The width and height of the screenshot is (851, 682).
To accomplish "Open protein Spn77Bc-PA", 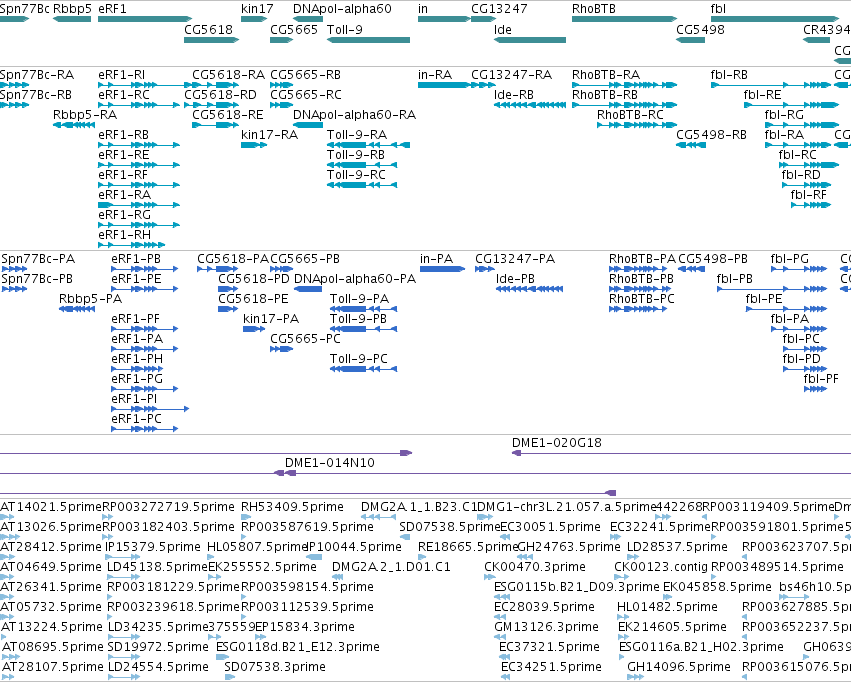I will 15,269.
